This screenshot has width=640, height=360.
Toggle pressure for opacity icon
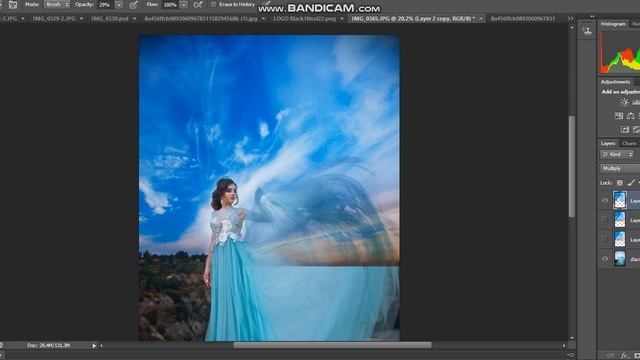[133, 5]
